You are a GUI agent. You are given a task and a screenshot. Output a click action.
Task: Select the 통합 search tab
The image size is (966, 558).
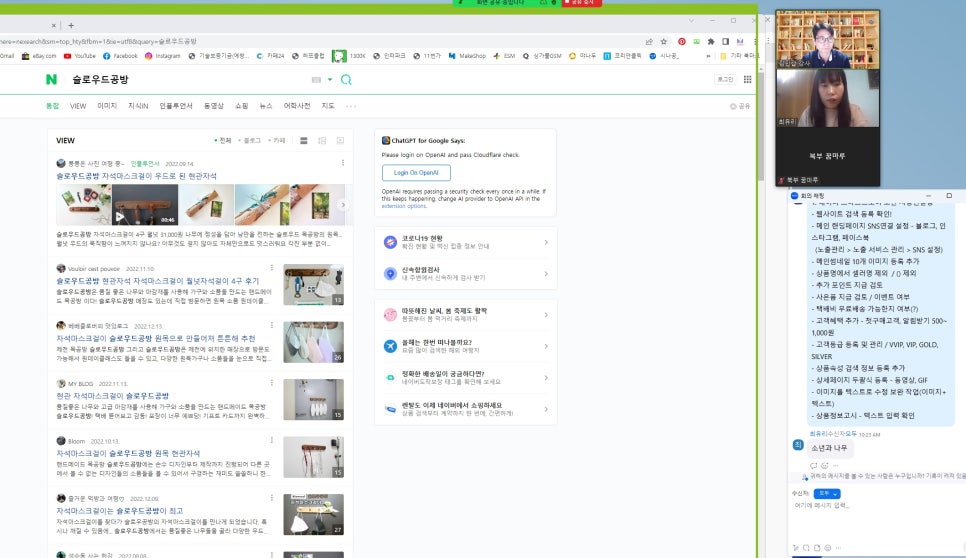(52, 106)
